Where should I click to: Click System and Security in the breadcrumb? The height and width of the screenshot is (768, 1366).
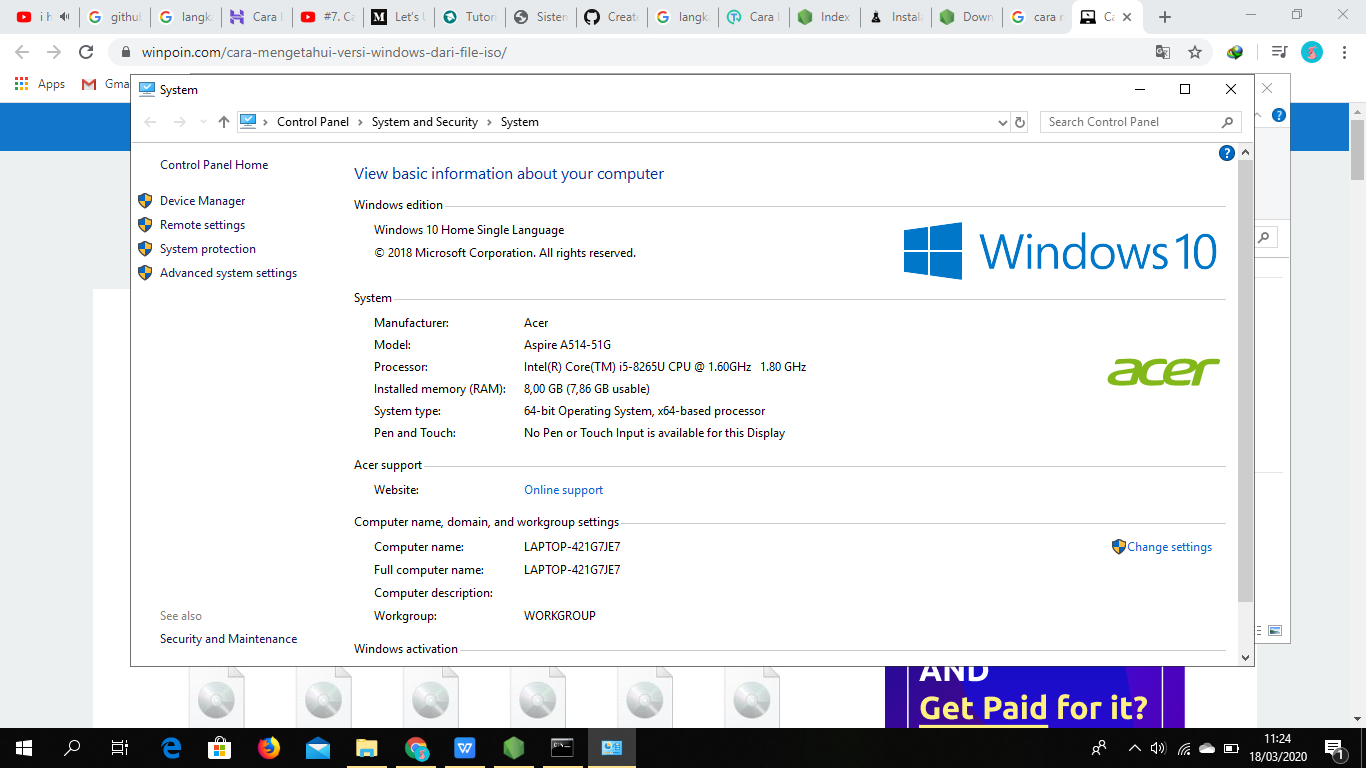425,122
